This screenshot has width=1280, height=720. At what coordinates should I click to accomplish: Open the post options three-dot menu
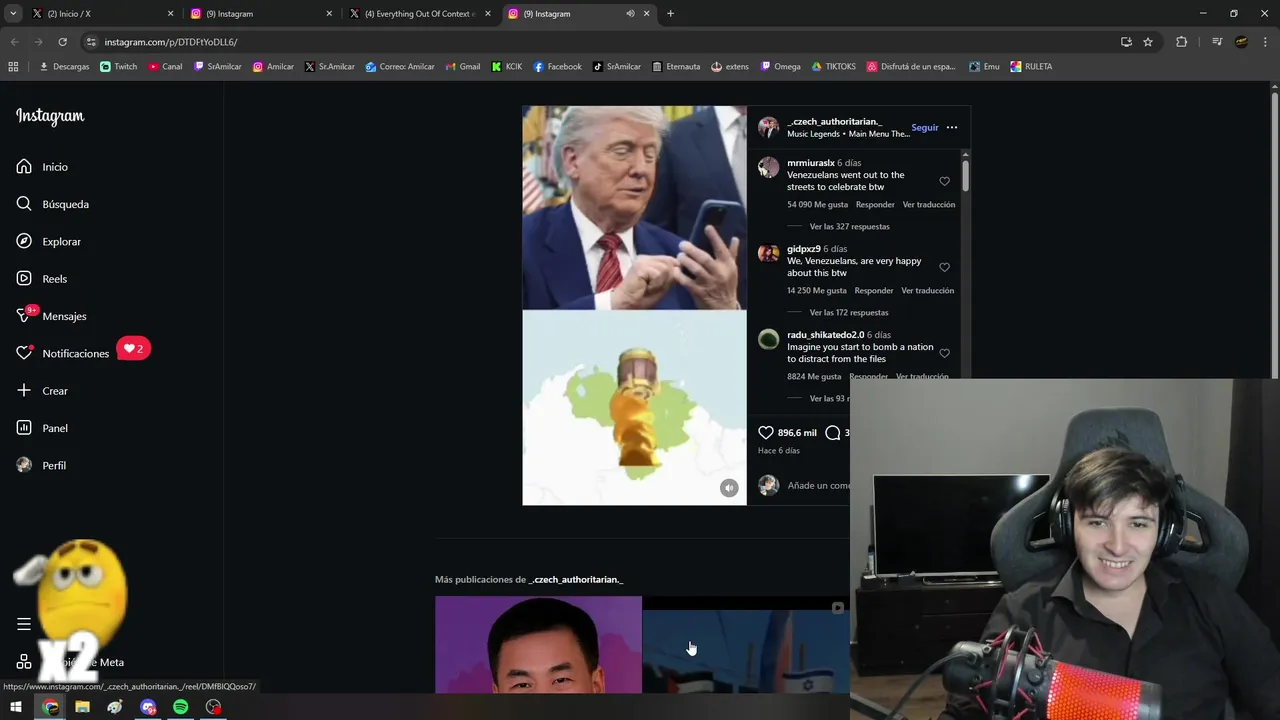coord(952,128)
